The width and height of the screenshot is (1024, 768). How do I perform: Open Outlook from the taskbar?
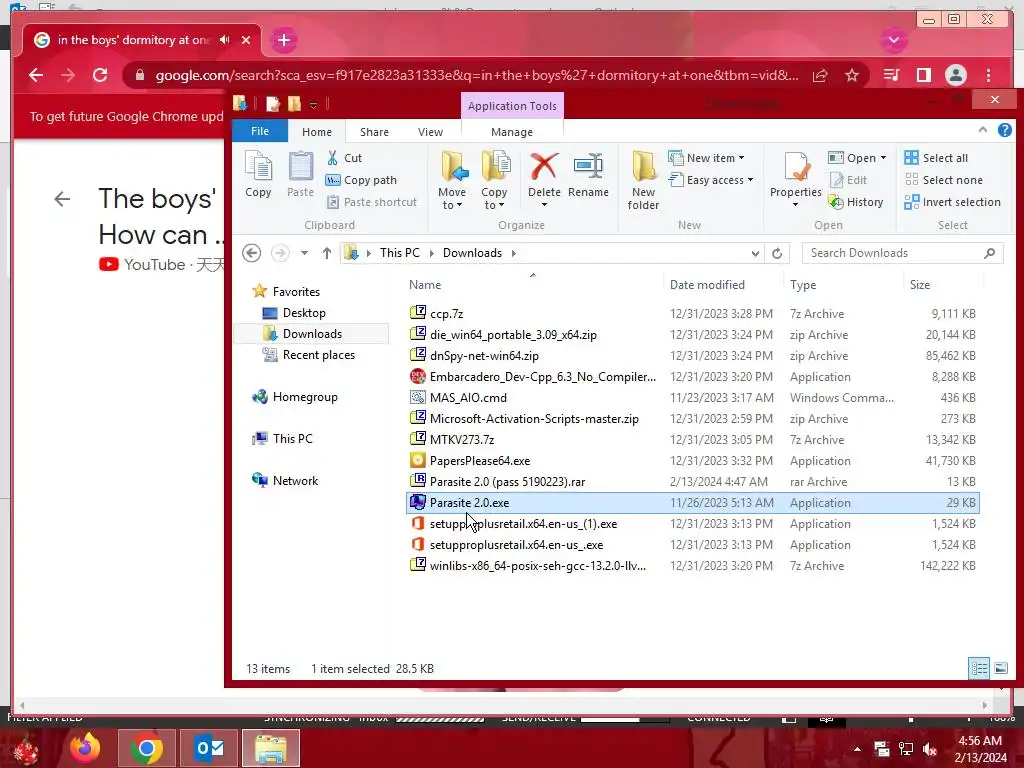210,748
